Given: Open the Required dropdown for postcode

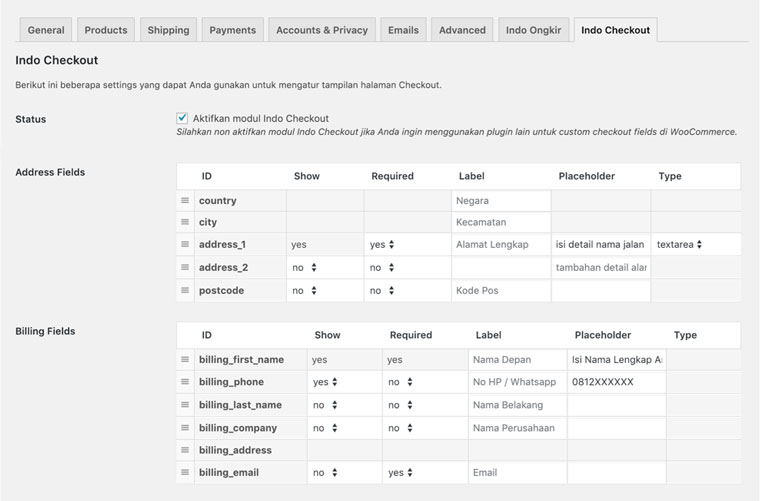Looking at the screenshot, I should pos(382,291).
